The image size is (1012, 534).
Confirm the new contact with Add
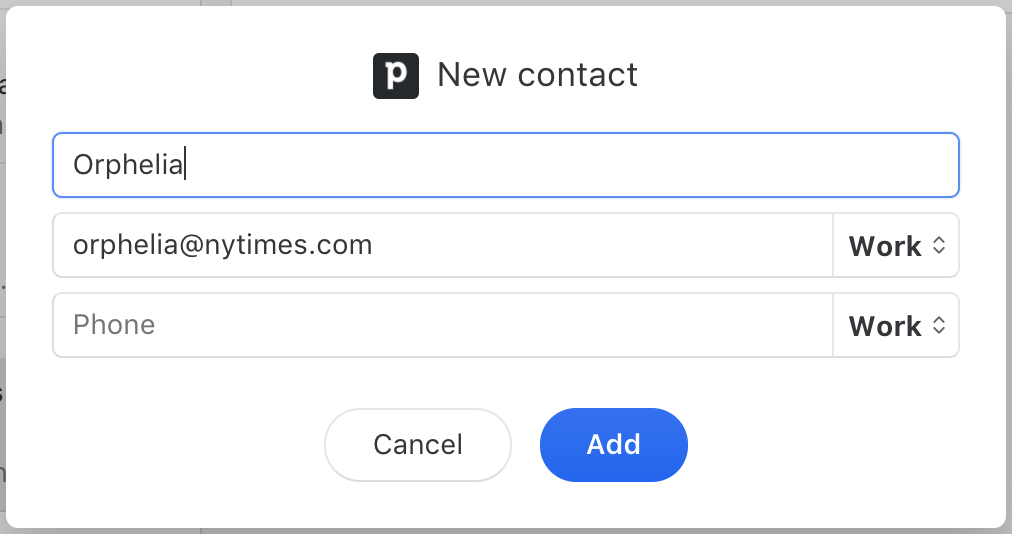coord(614,445)
